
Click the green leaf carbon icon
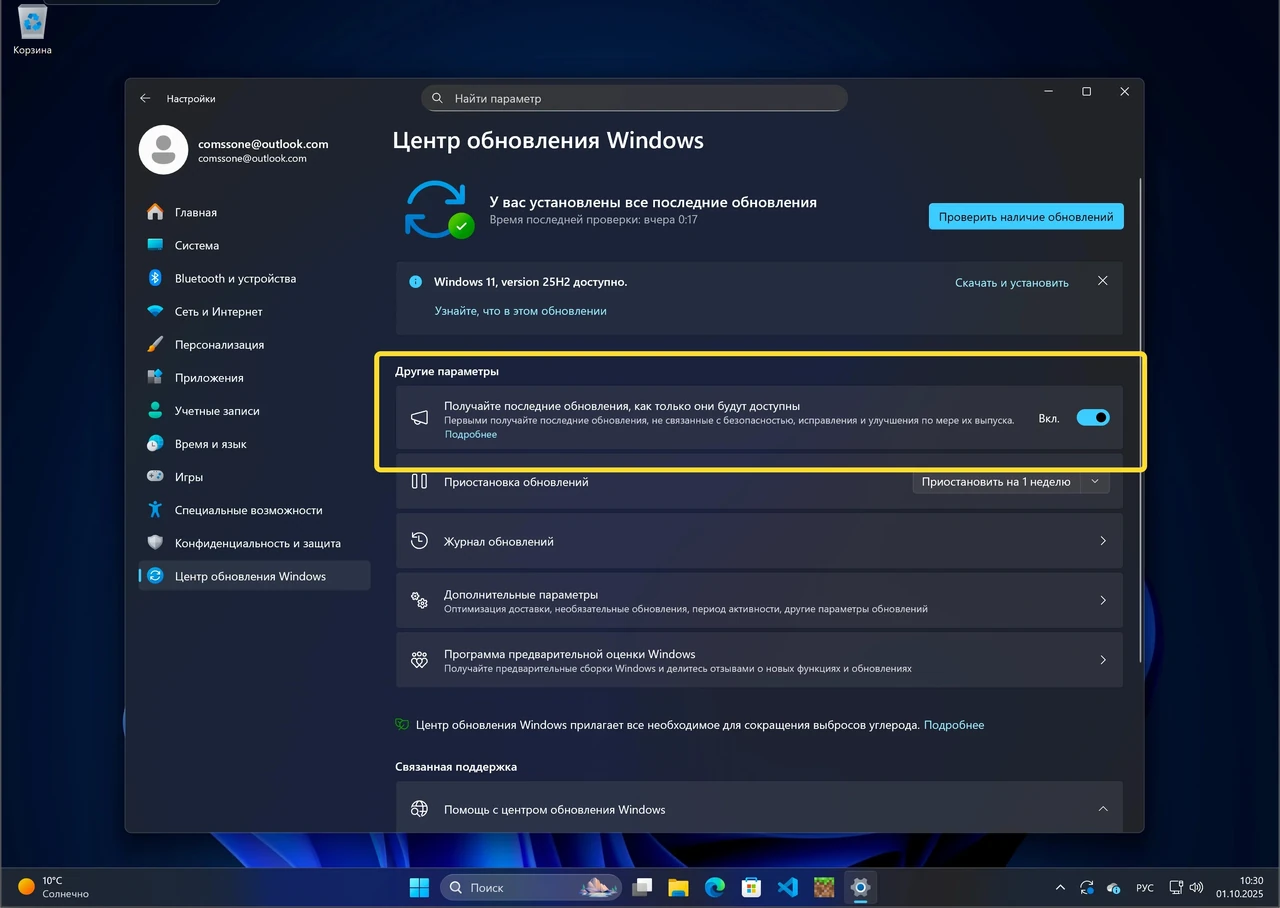tap(402, 725)
